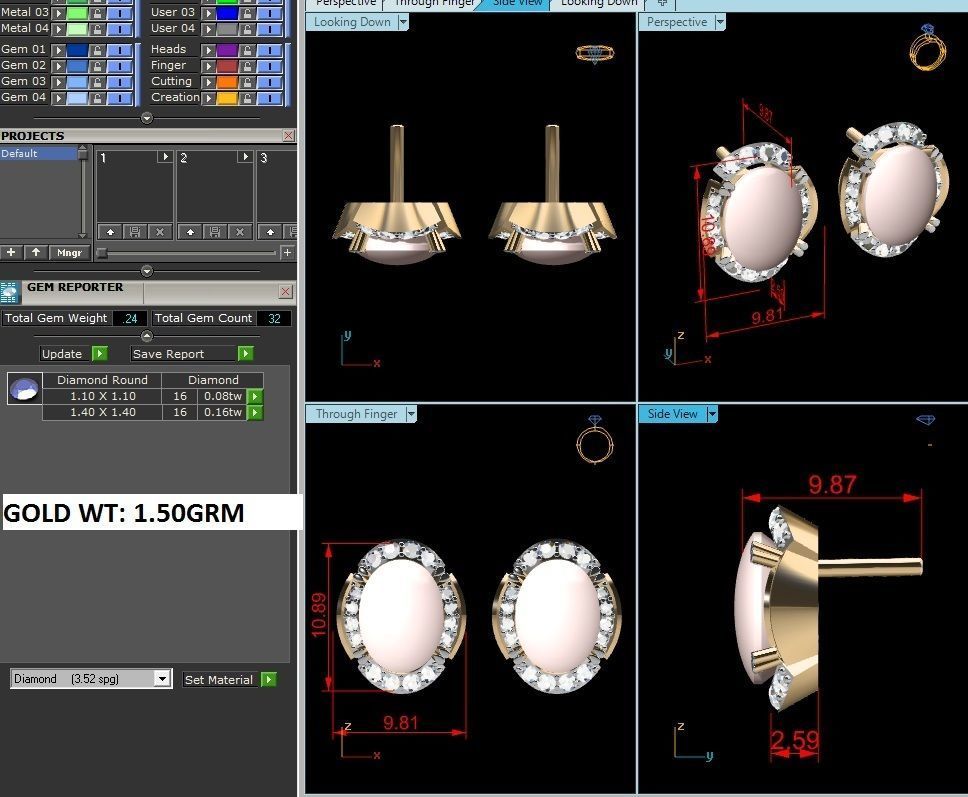
Task: Open Diamond (3.52 spg) material dropdown
Action: point(162,679)
